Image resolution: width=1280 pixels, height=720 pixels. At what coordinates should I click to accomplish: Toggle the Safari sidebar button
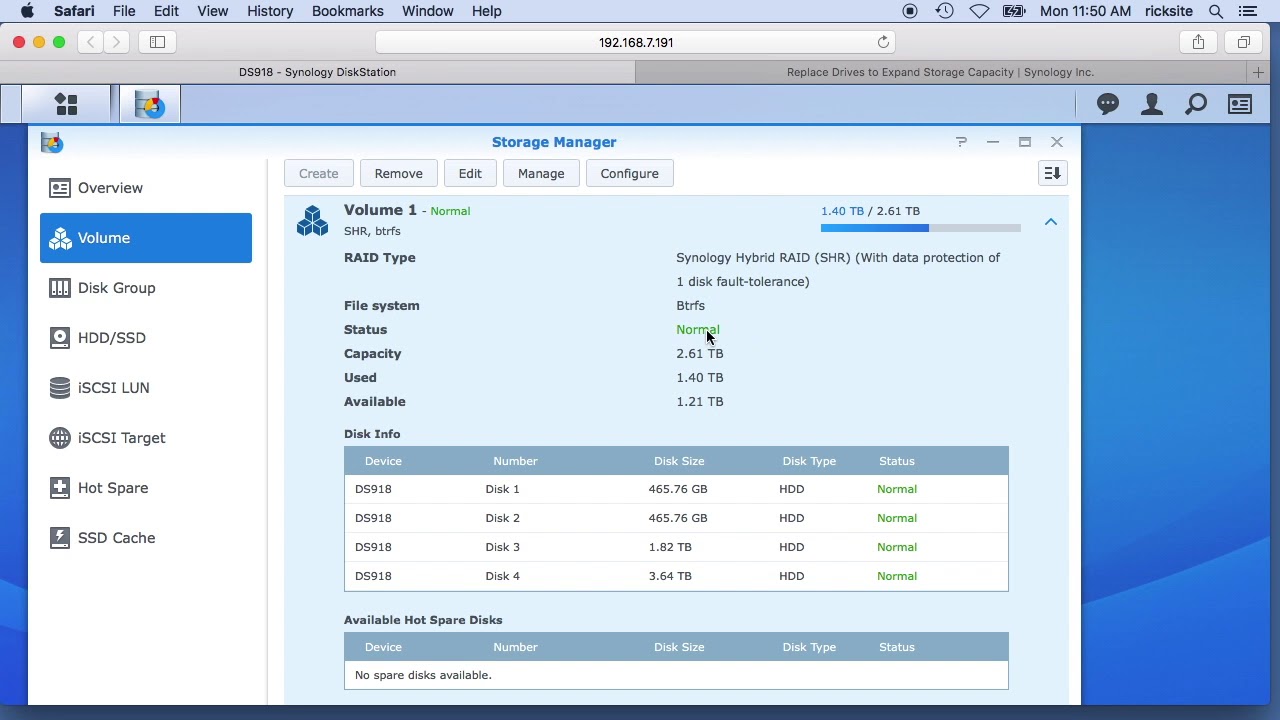[157, 42]
